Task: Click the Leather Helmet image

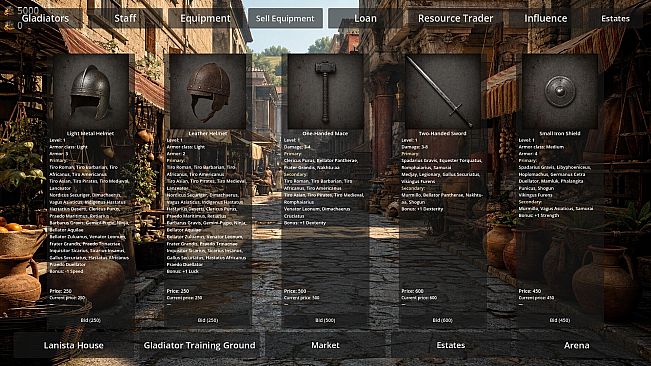Action: click(208, 92)
